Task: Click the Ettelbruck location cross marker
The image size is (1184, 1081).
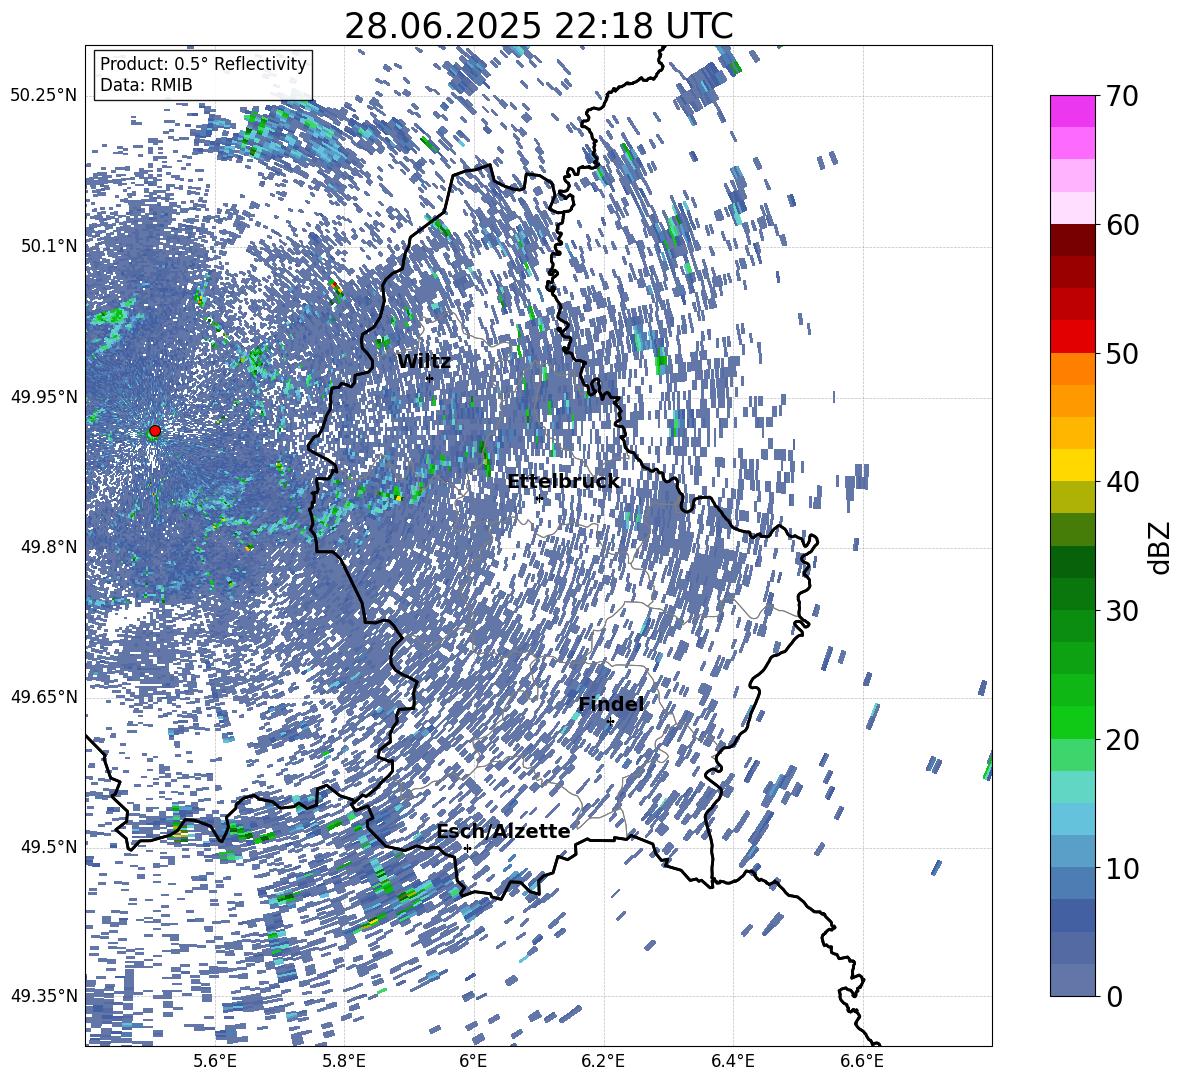Action: tap(538, 498)
